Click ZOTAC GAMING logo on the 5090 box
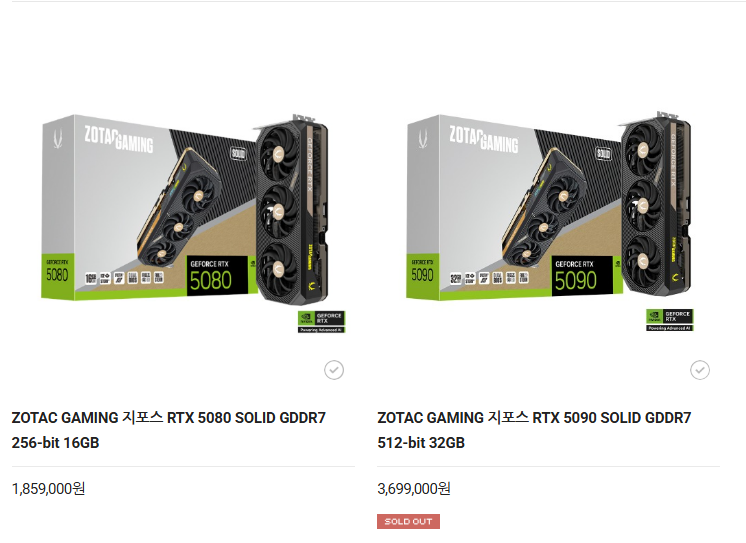This screenshot has height=543, width=746. pyautogui.click(x=484, y=139)
